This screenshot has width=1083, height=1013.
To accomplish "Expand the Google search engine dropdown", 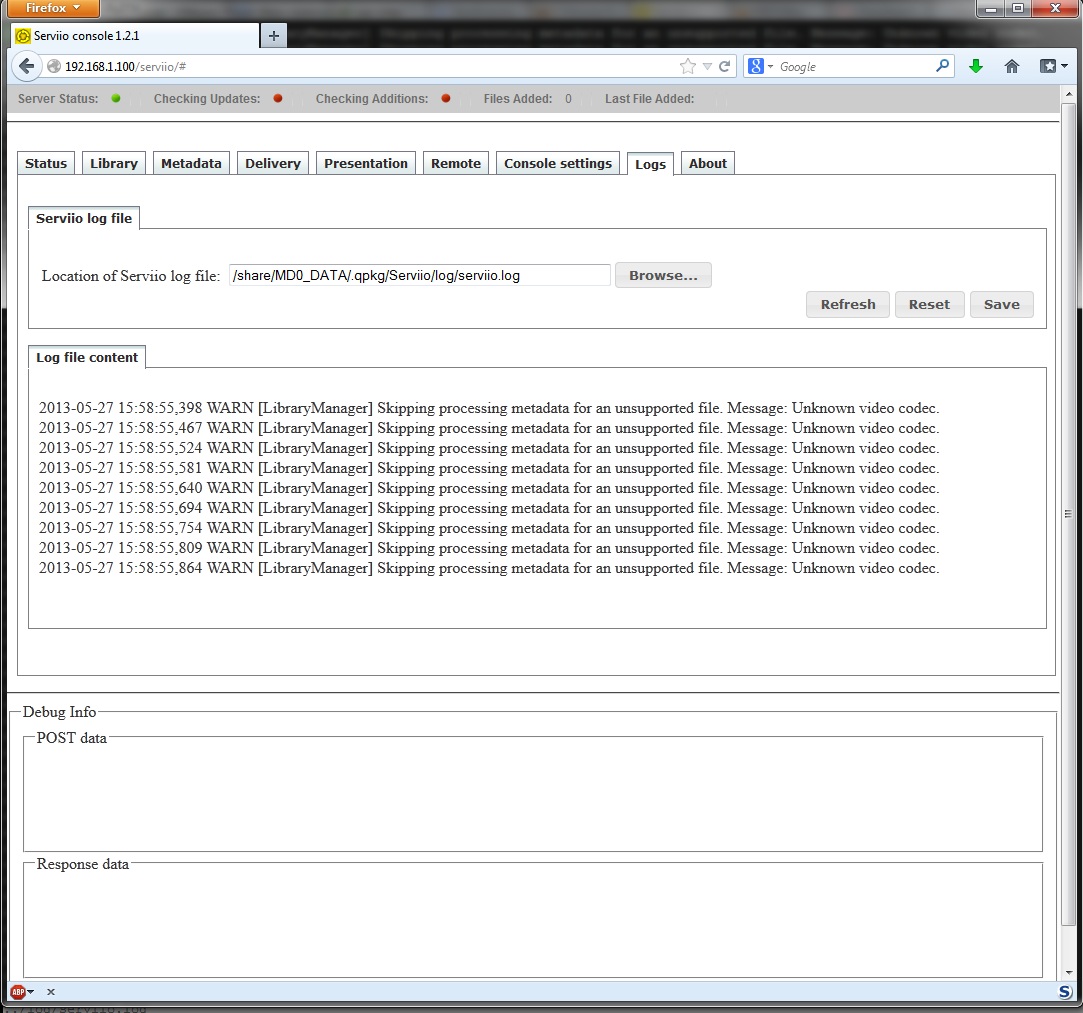I will click(x=761, y=66).
